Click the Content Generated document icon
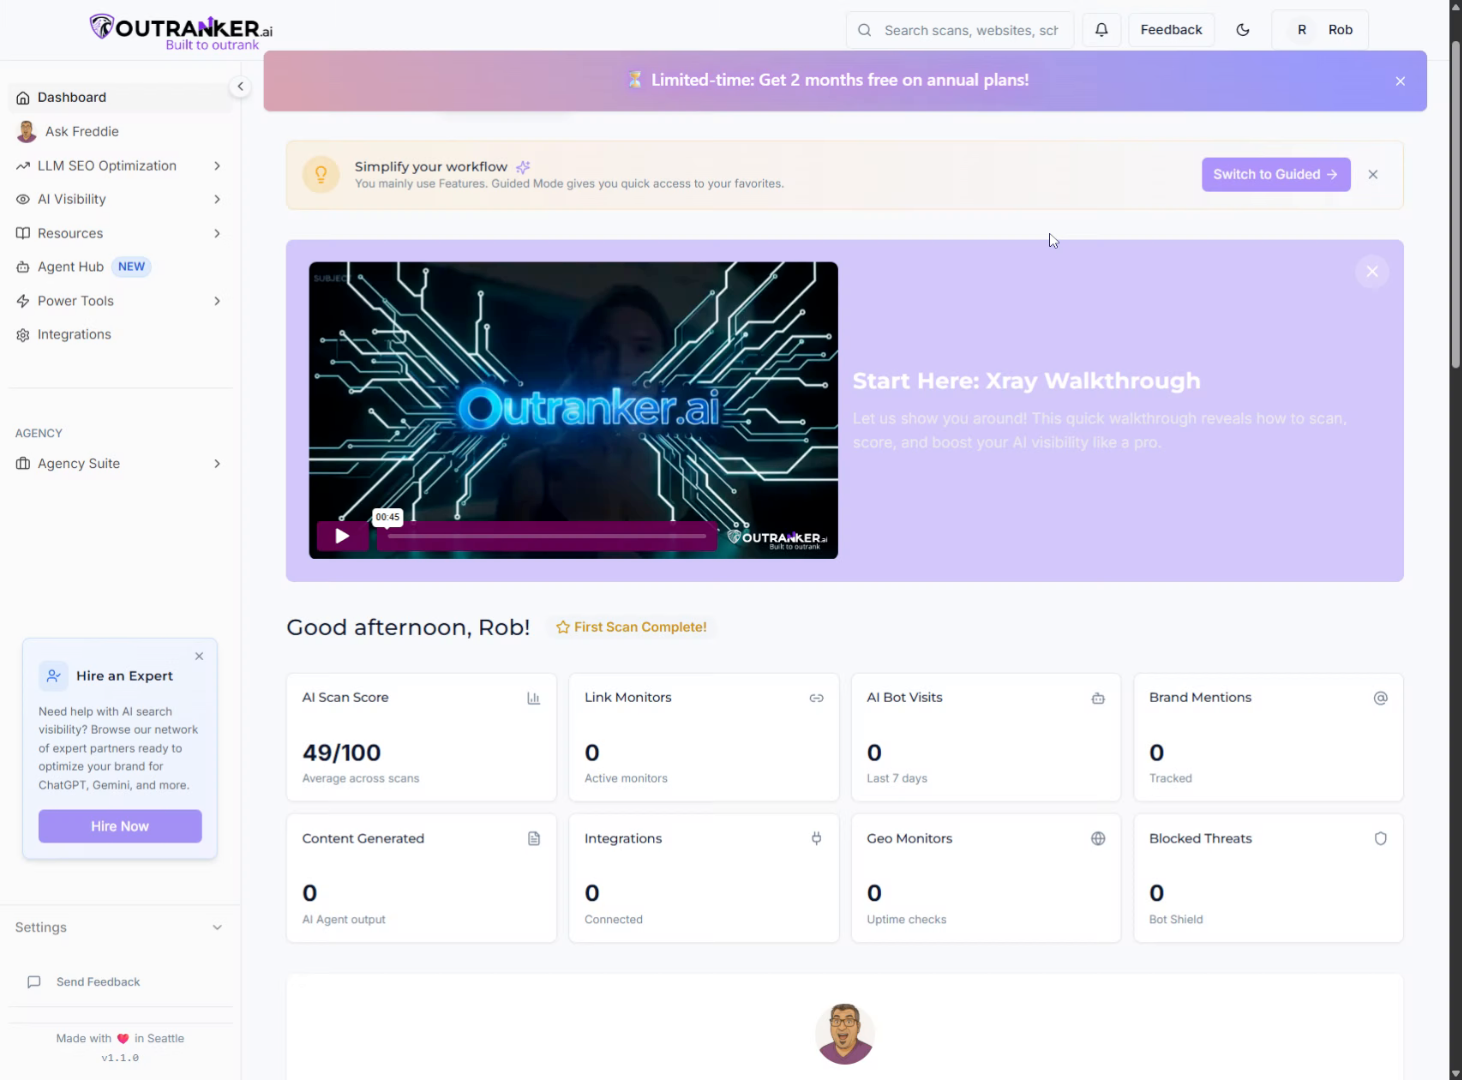Image resolution: width=1462 pixels, height=1080 pixels. tap(534, 839)
